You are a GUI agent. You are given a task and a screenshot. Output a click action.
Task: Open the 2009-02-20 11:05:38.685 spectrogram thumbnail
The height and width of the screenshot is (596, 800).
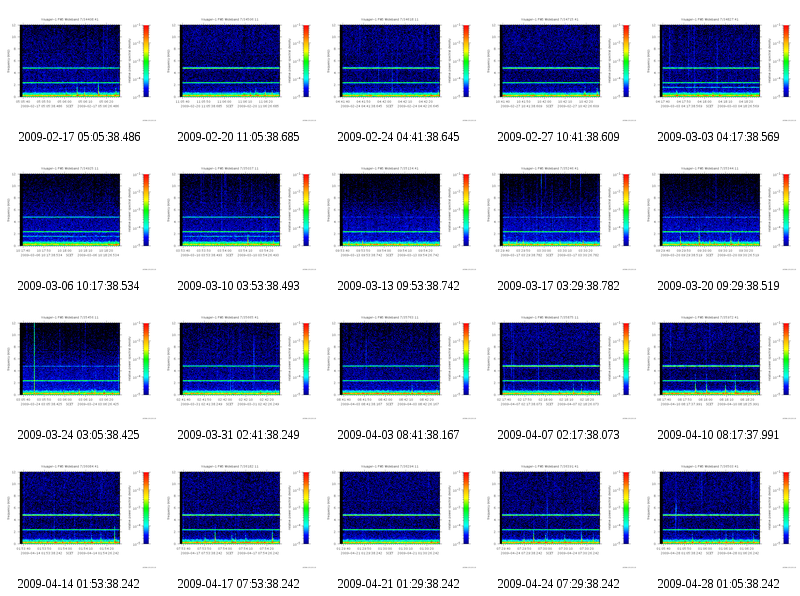point(239,69)
